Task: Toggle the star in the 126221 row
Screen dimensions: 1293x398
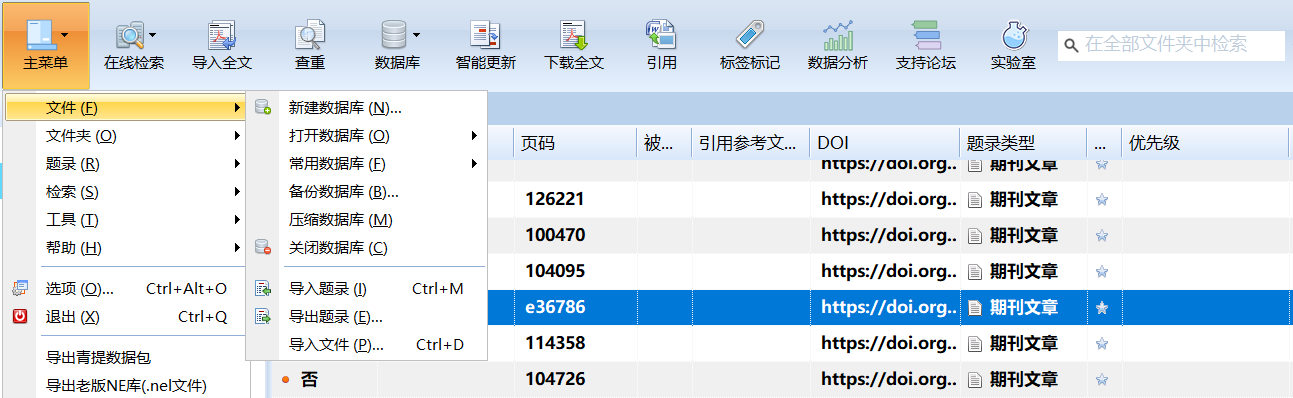Action: click(x=1102, y=199)
